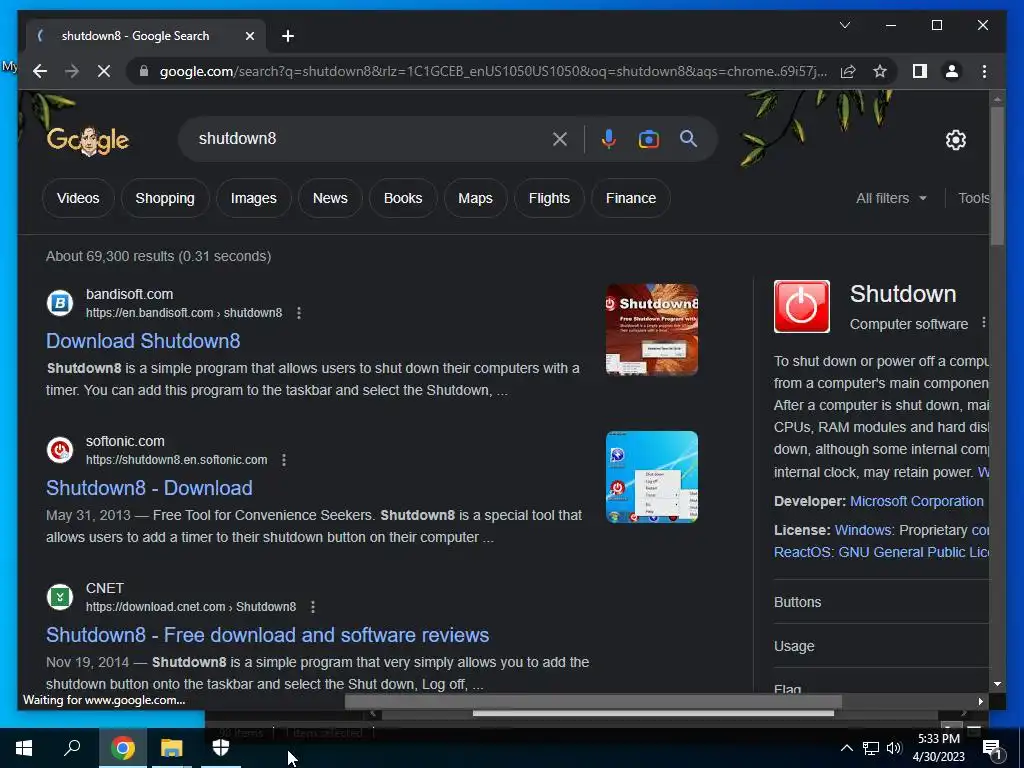Switch to Finance results
This screenshot has width=1024, height=768.
[x=631, y=198]
